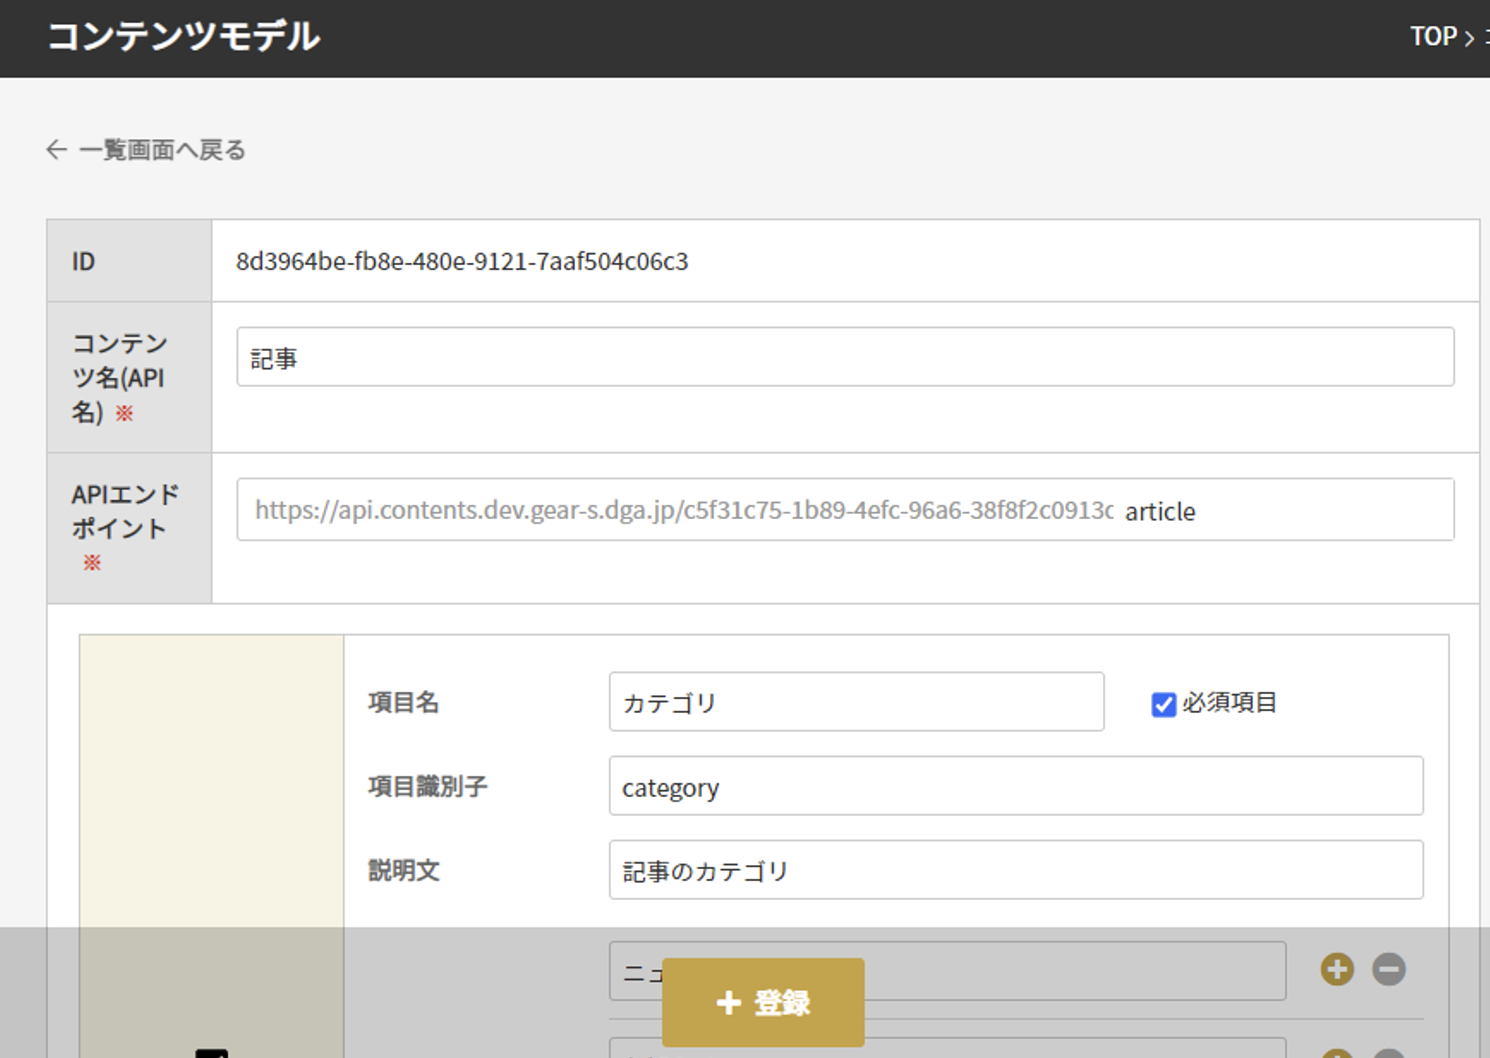Edit the コンテンツ名 field containing 記事
The height and width of the screenshot is (1058, 1490).
click(845, 357)
